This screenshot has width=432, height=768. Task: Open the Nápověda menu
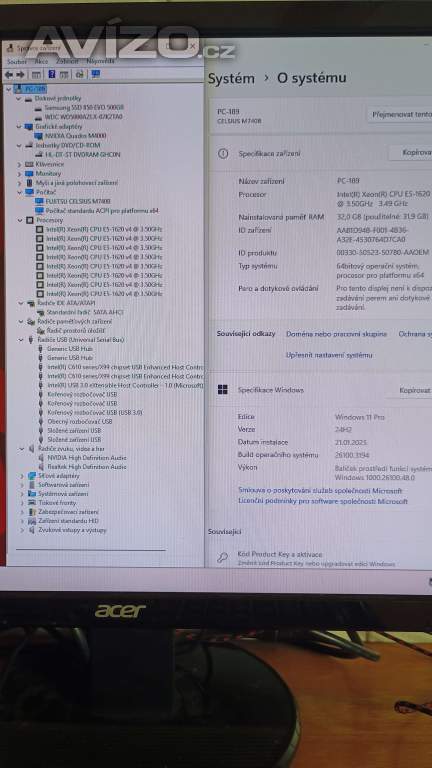(100, 61)
